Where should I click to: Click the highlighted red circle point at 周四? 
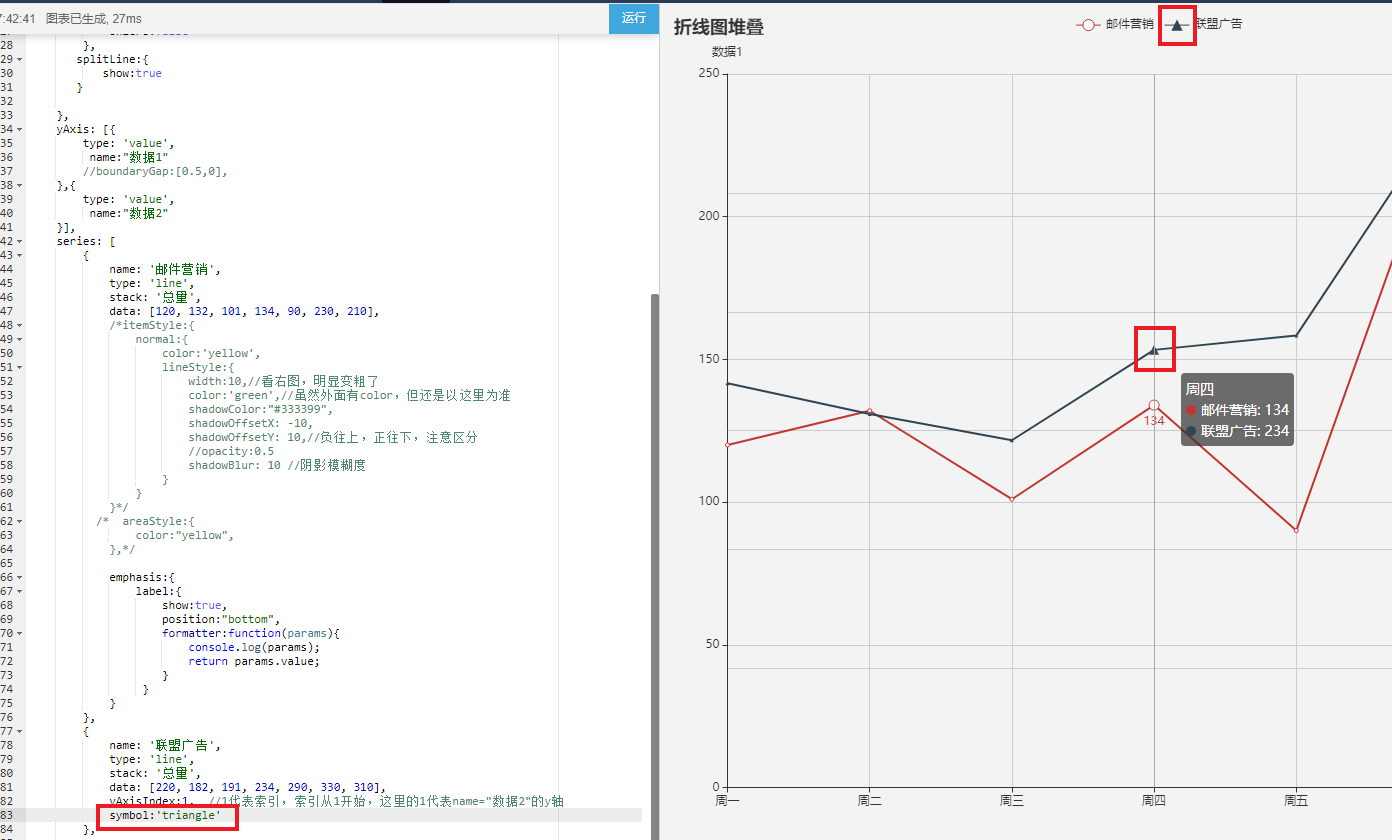click(x=1154, y=405)
